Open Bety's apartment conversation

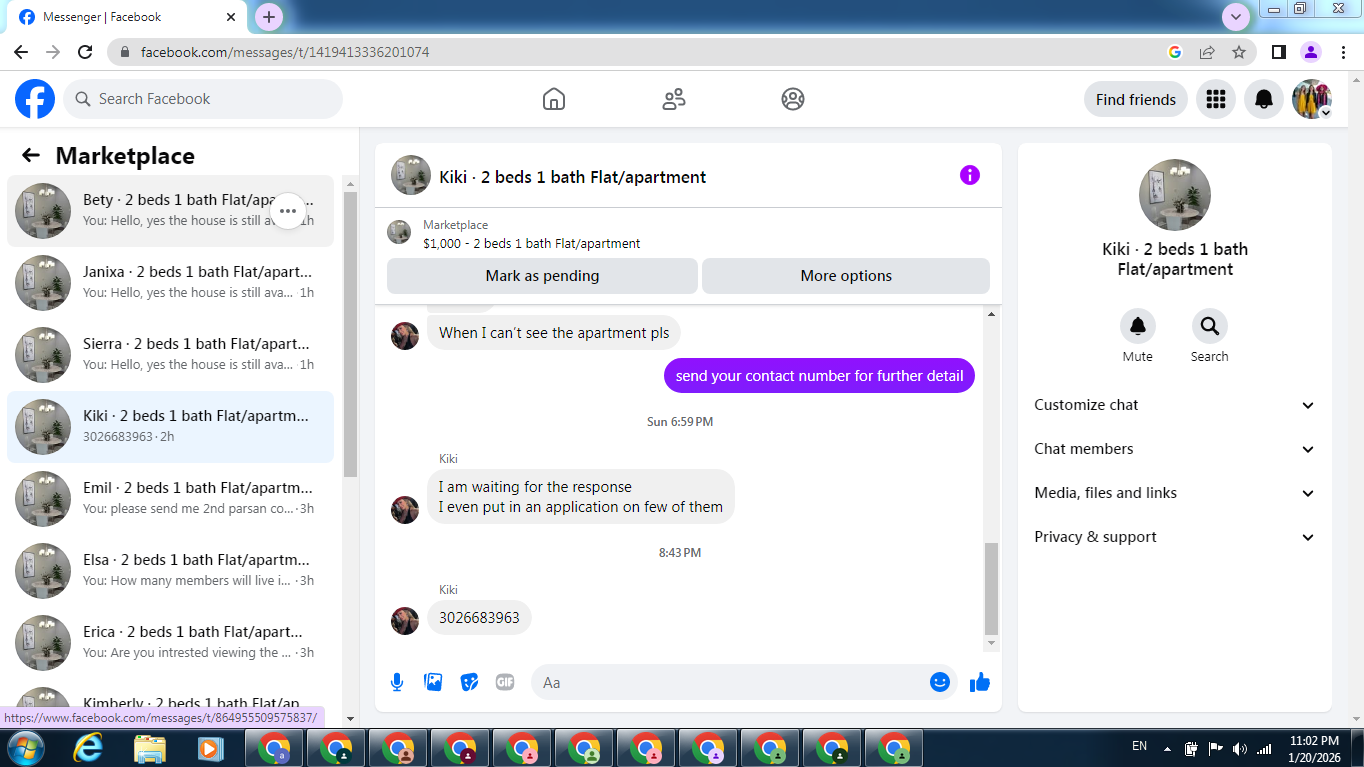pos(170,211)
